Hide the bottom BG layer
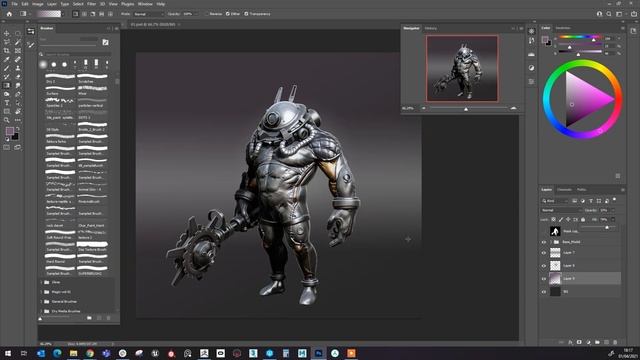 pyautogui.click(x=544, y=292)
